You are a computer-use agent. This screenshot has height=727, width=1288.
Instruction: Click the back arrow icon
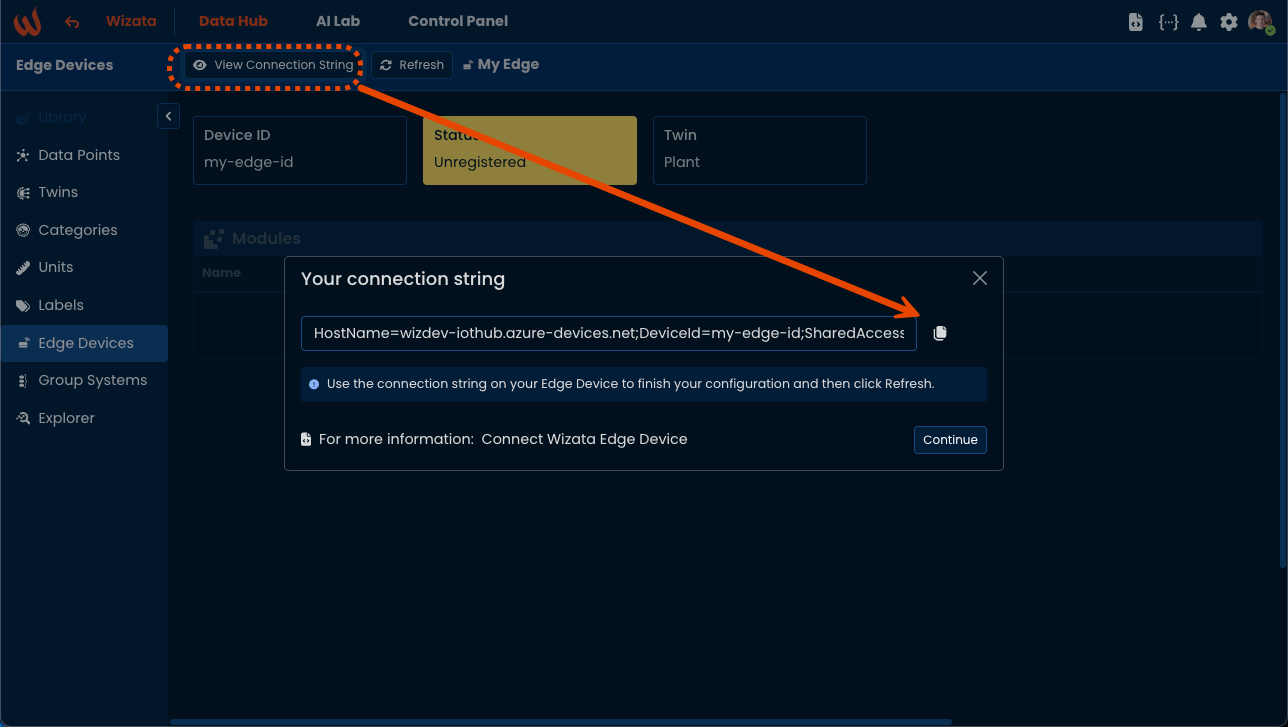coord(72,22)
